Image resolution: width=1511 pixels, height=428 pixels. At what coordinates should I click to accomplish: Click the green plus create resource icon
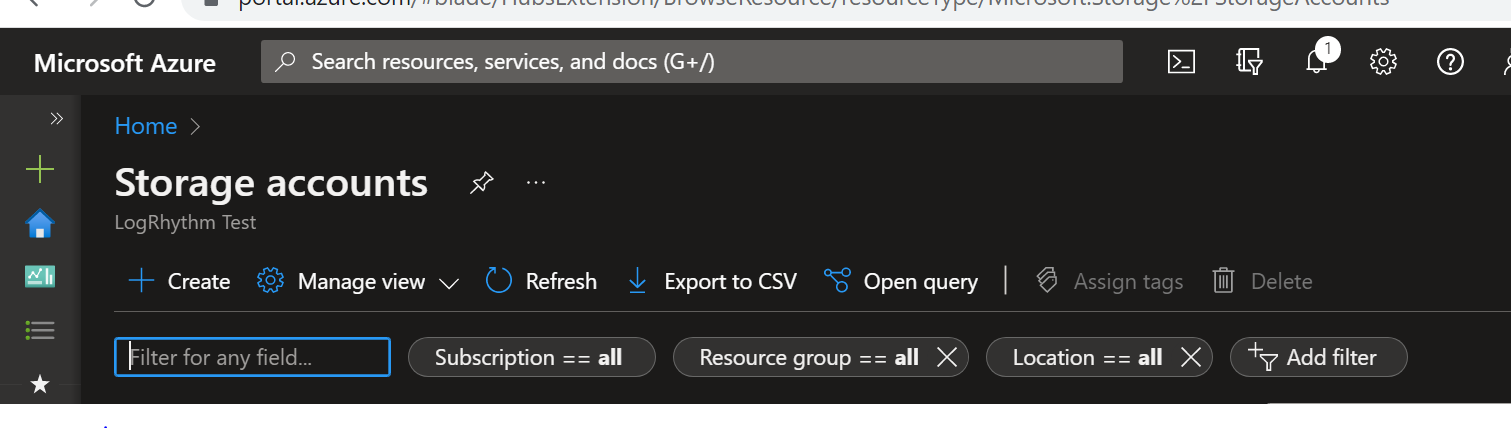click(40, 170)
